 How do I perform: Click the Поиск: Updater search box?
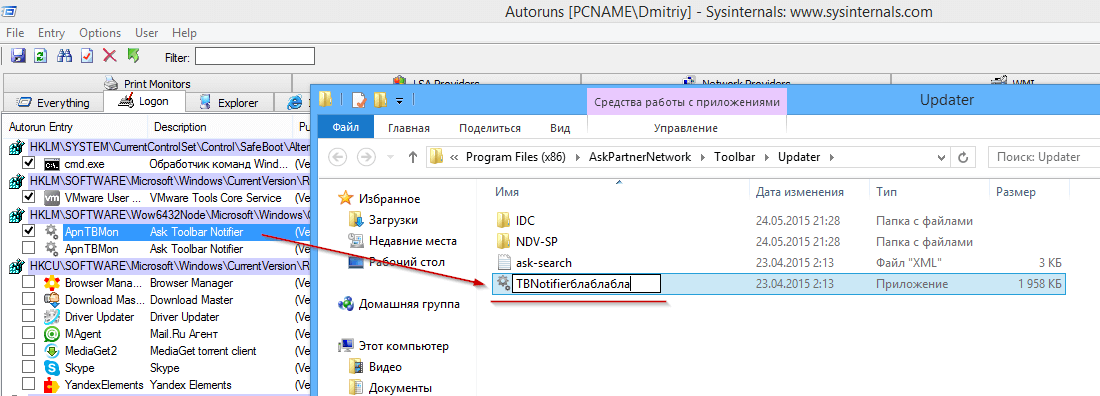[x=1044, y=157]
